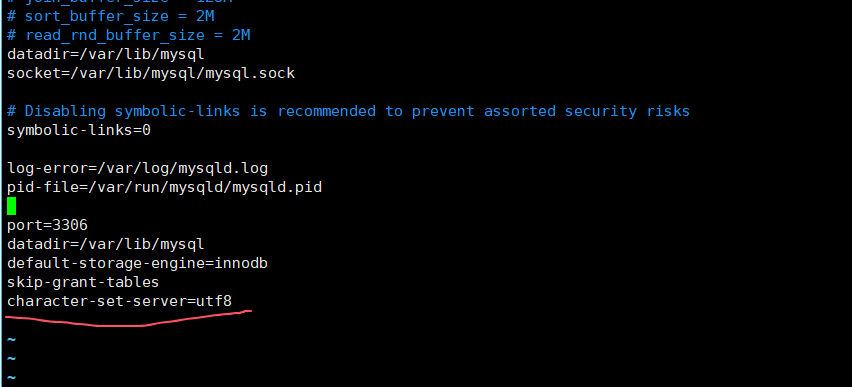Viewport: 852px width, 387px height.
Task: Click the default-storage-engine=innodb line
Action: pyautogui.click(x=137, y=263)
